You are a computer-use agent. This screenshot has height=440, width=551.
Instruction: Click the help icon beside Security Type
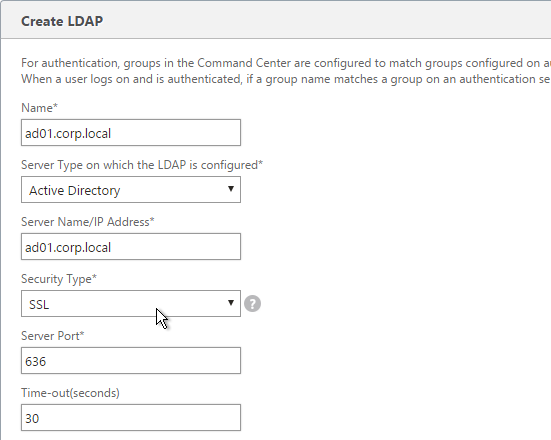(x=252, y=304)
